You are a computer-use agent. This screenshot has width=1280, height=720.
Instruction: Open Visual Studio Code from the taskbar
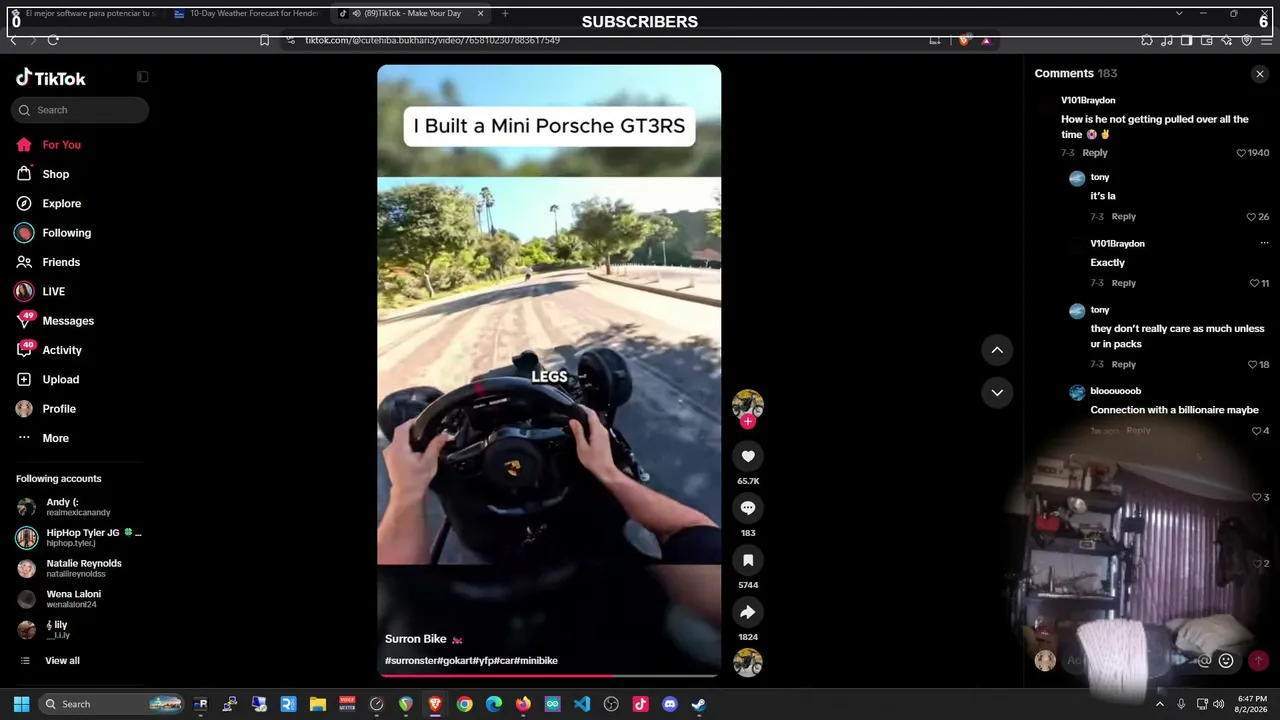(x=582, y=704)
